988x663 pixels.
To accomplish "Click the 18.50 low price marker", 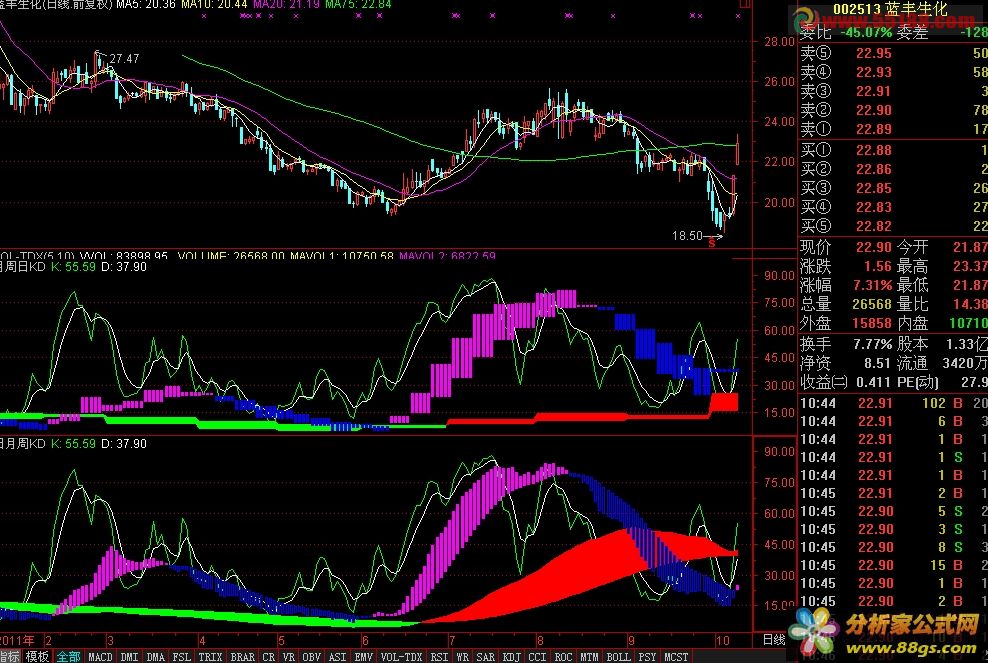I will pos(687,236).
